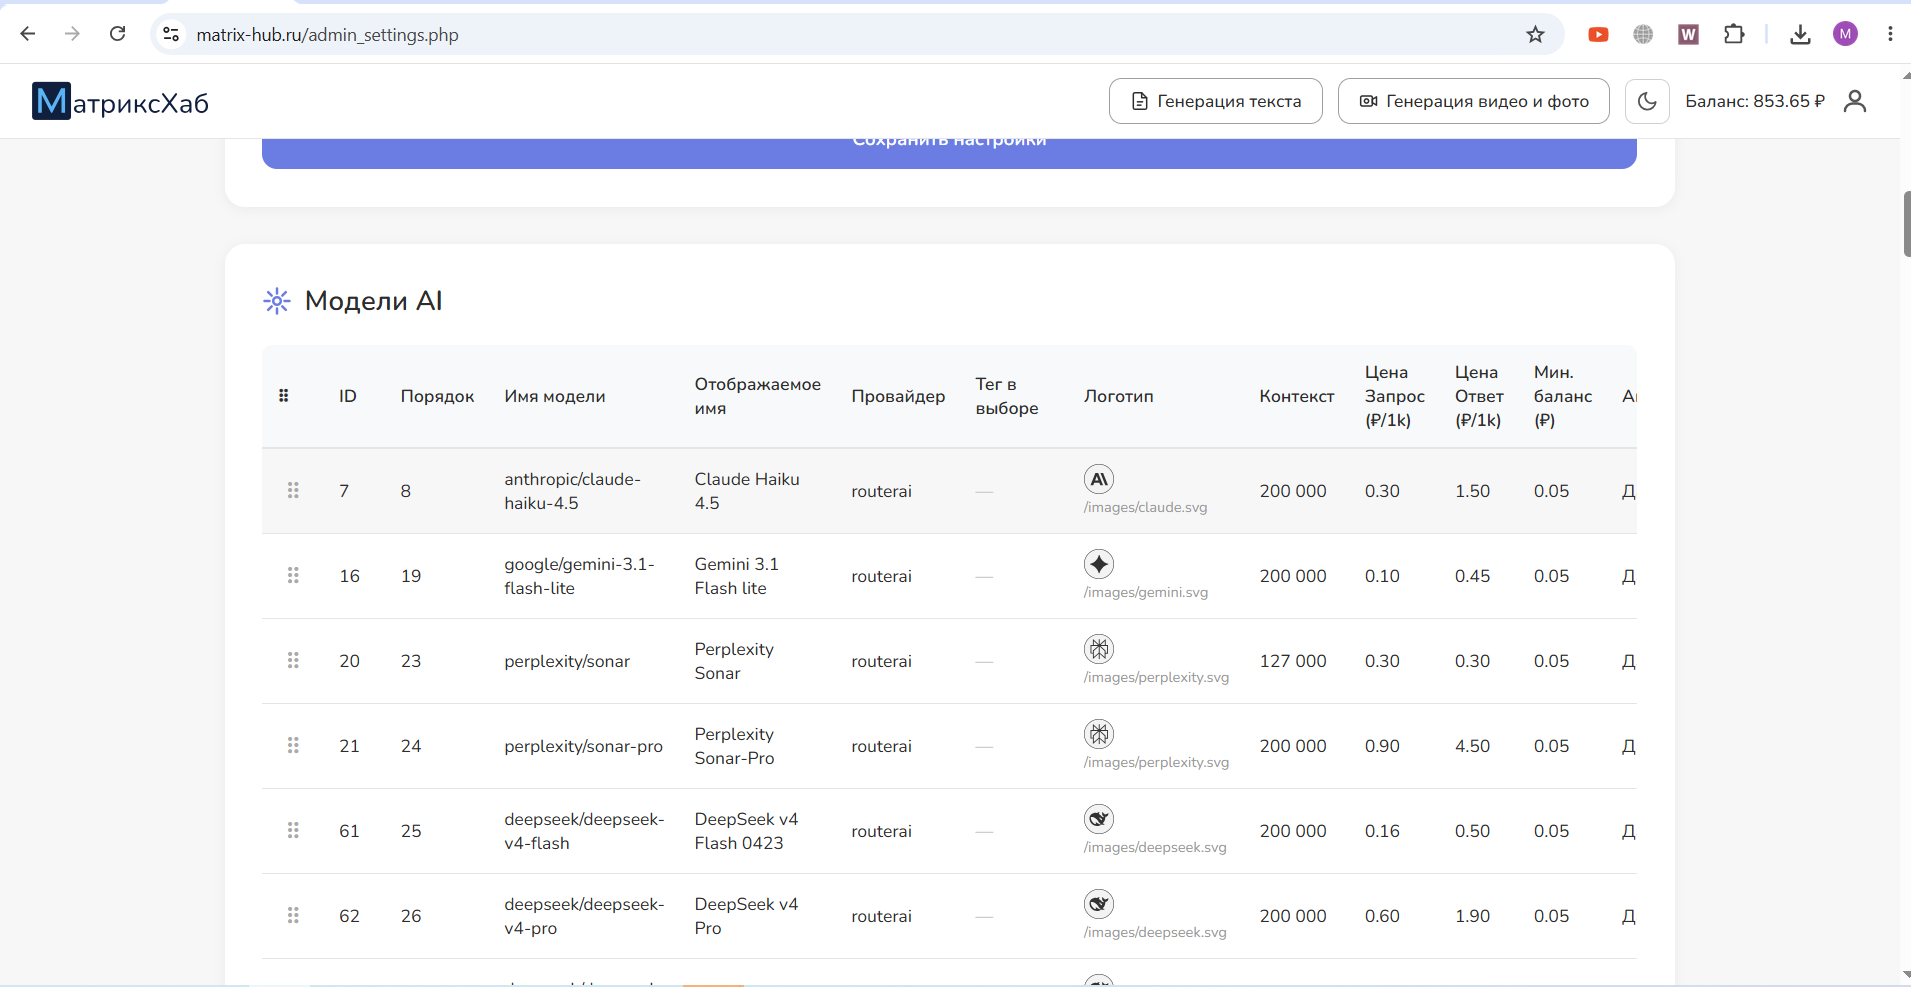Open site information icon beside the URL
The width and height of the screenshot is (1911, 987).
click(x=171, y=34)
